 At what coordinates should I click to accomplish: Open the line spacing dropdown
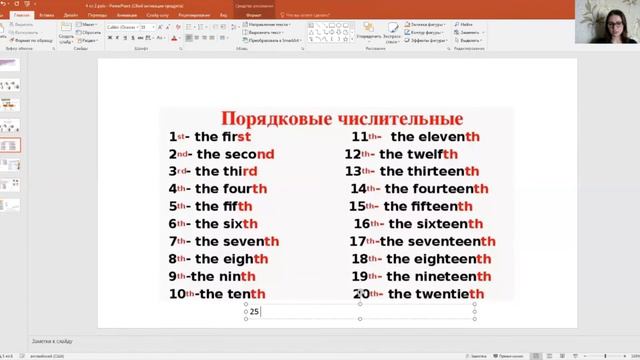pos(235,27)
